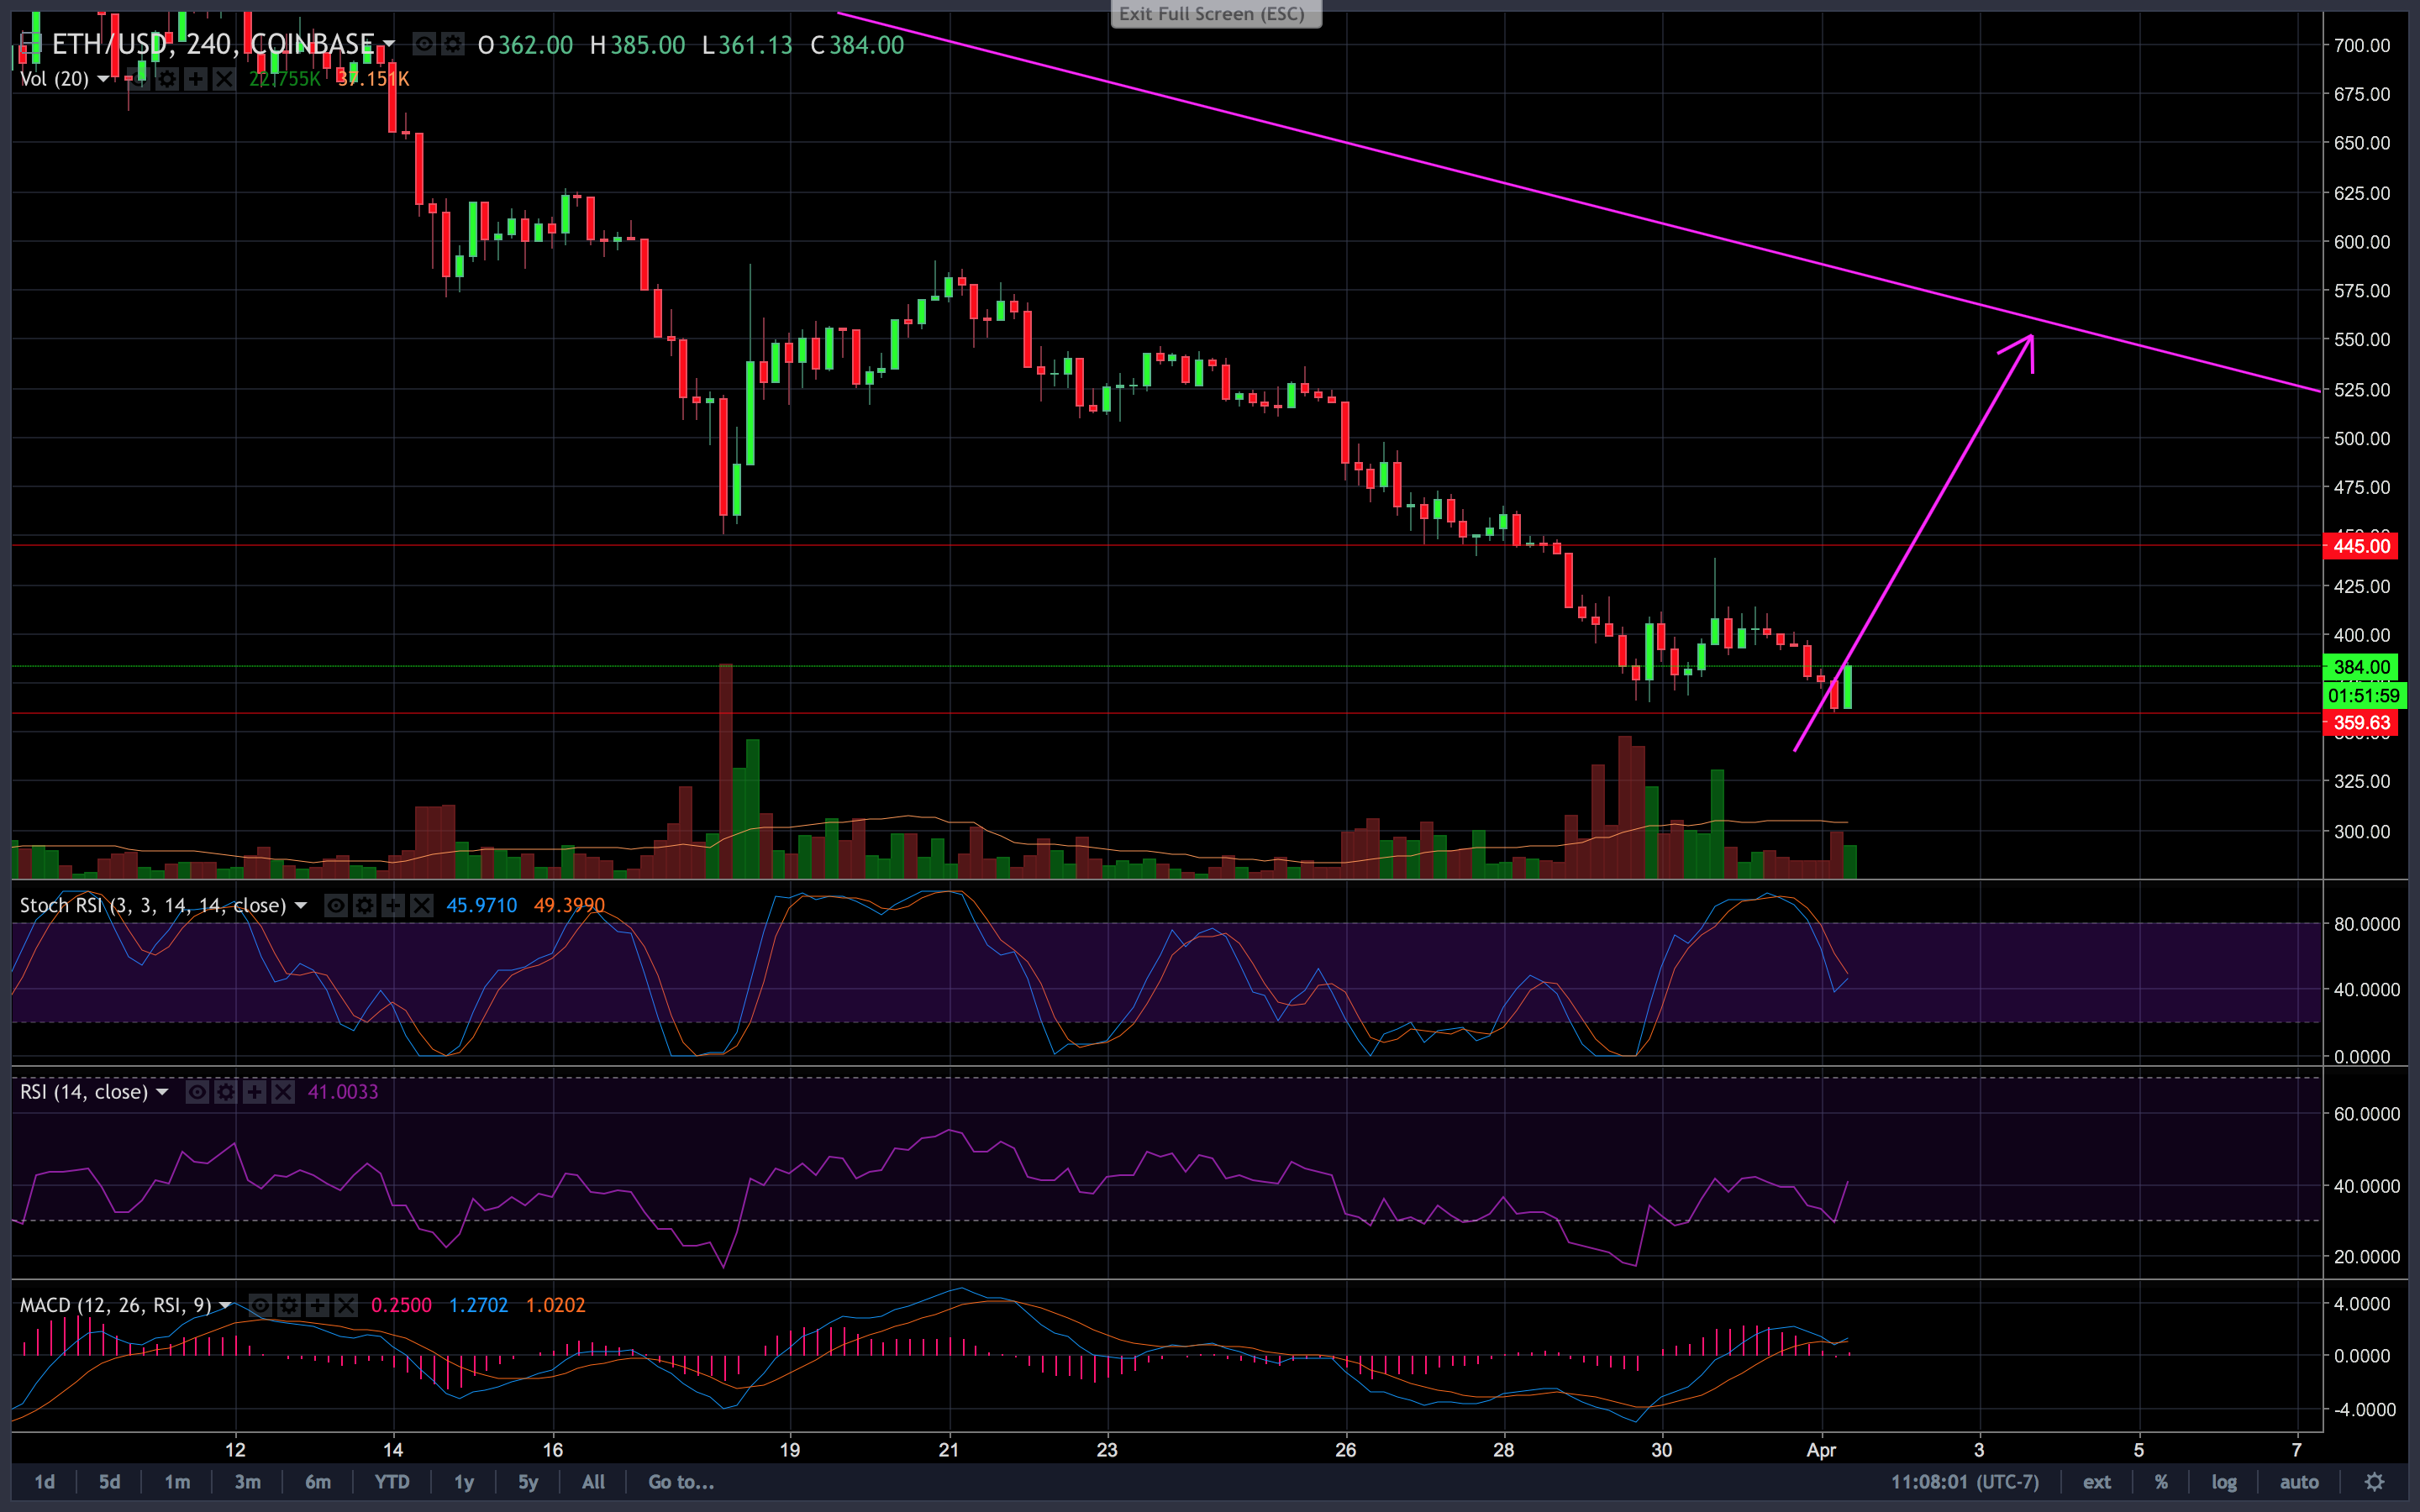This screenshot has width=2420, height=1512.
Task: Open Vol (20) indicator settings gear
Action: [x=167, y=78]
